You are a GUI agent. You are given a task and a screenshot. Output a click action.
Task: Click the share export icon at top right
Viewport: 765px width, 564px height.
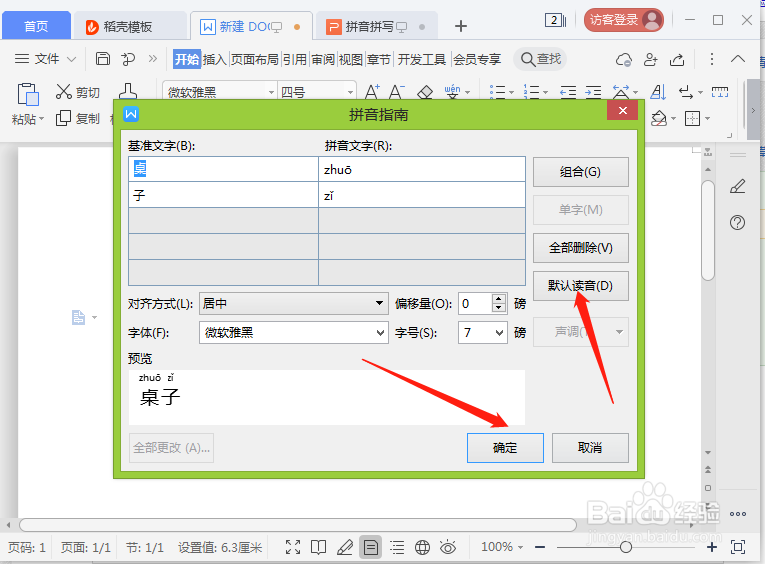[x=677, y=60]
